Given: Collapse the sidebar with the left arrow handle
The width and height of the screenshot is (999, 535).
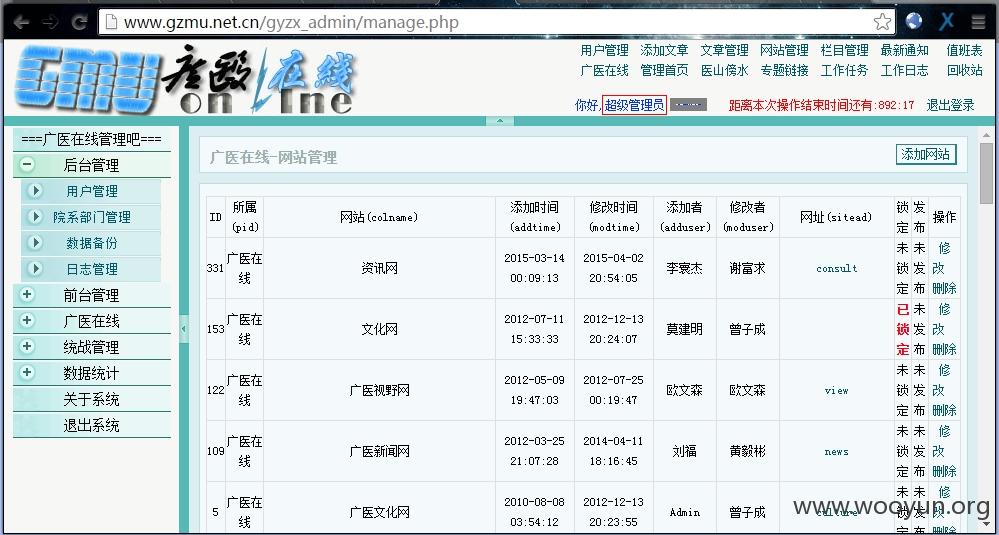Looking at the screenshot, I should 184,329.
